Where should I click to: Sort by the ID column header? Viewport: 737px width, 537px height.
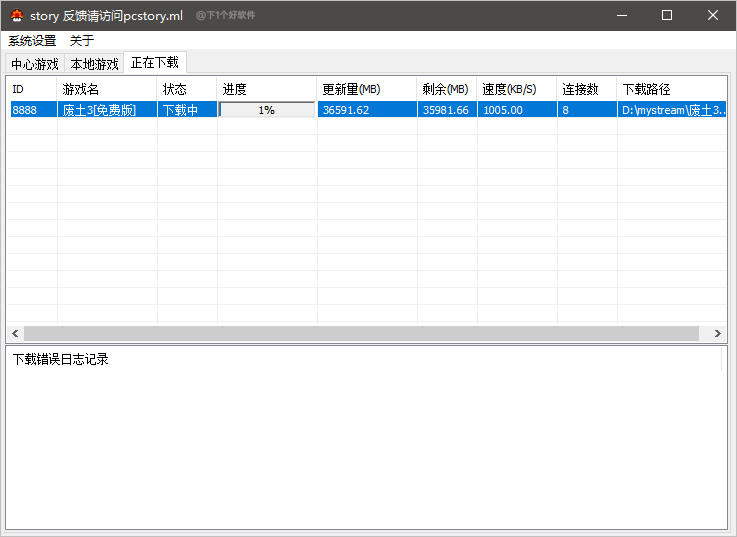pos(32,89)
